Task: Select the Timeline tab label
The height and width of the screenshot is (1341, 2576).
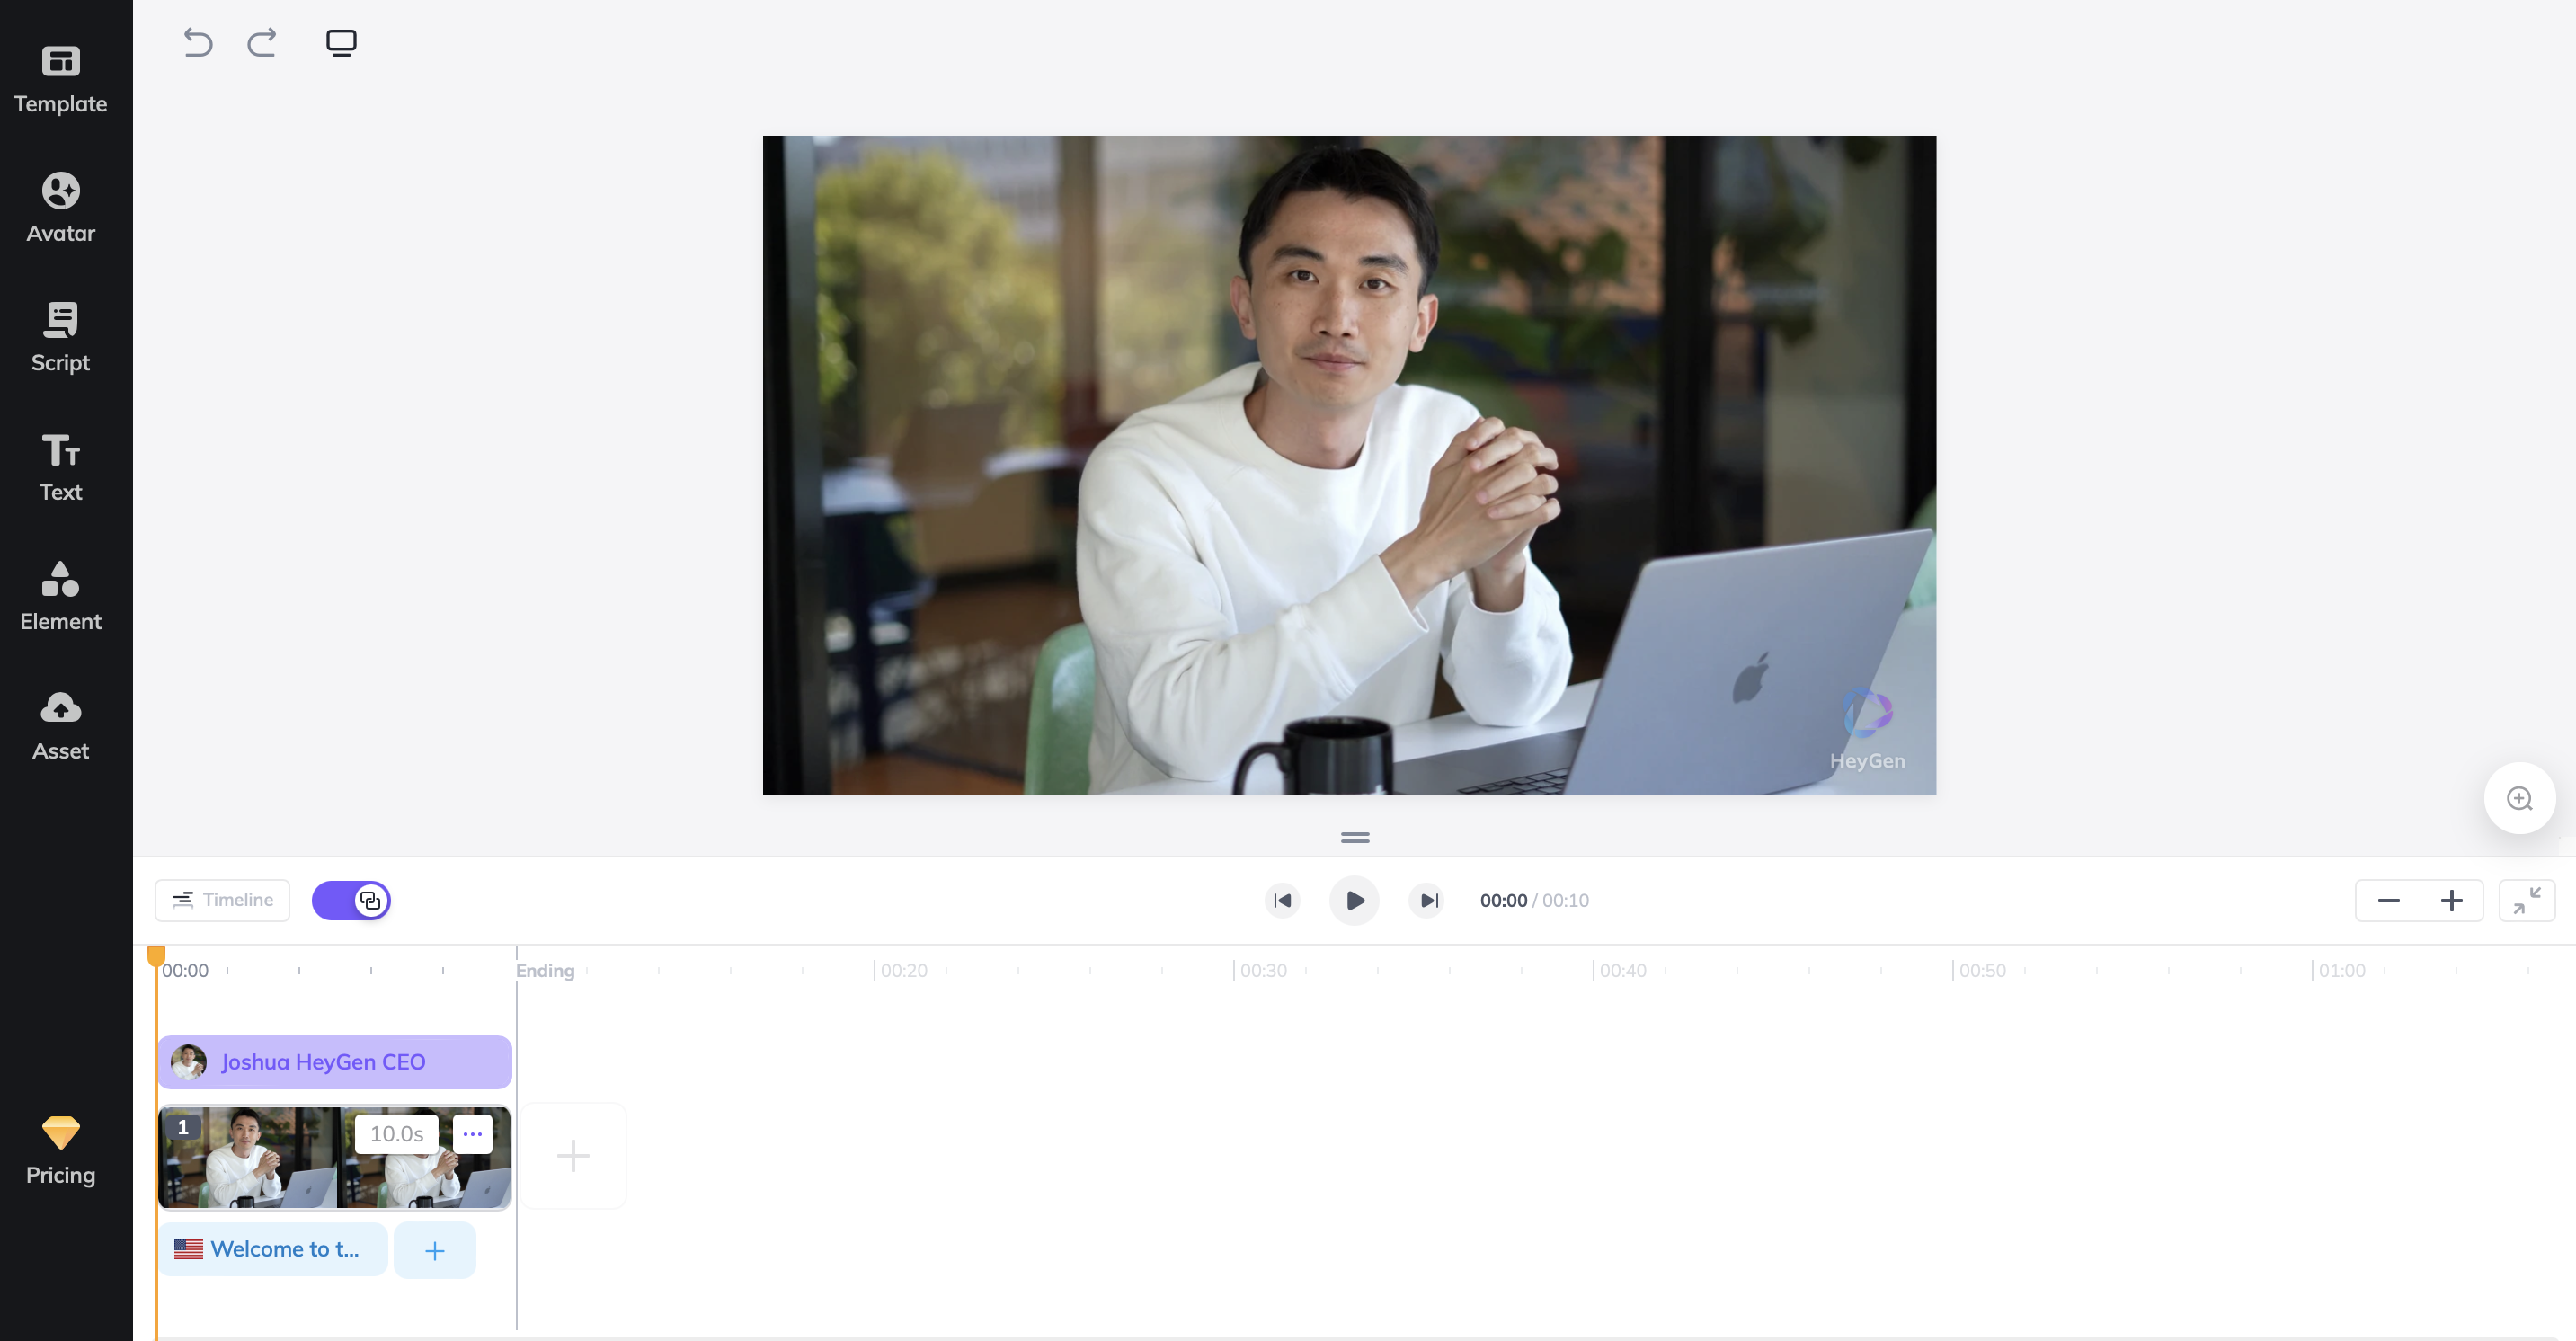Action: coord(236,900)
